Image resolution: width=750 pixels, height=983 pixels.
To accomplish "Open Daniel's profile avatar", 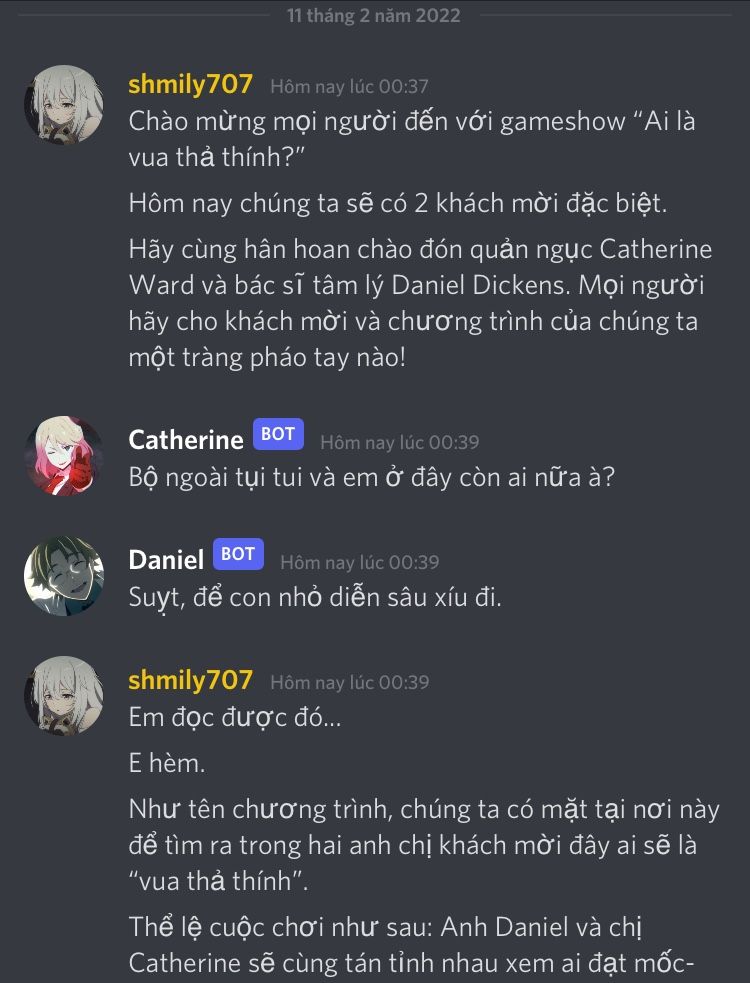I will (x=64, y=576).
